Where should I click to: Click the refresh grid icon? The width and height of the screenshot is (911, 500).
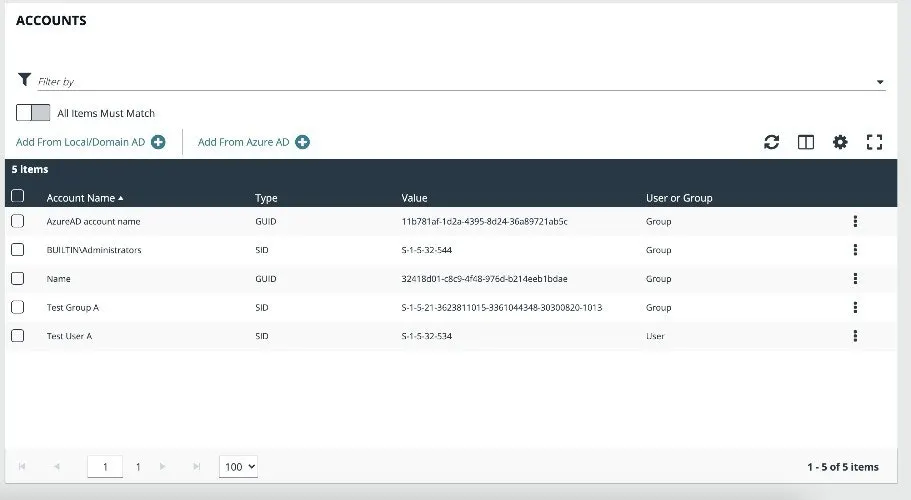pyautogui.click(x=772, y=142)
